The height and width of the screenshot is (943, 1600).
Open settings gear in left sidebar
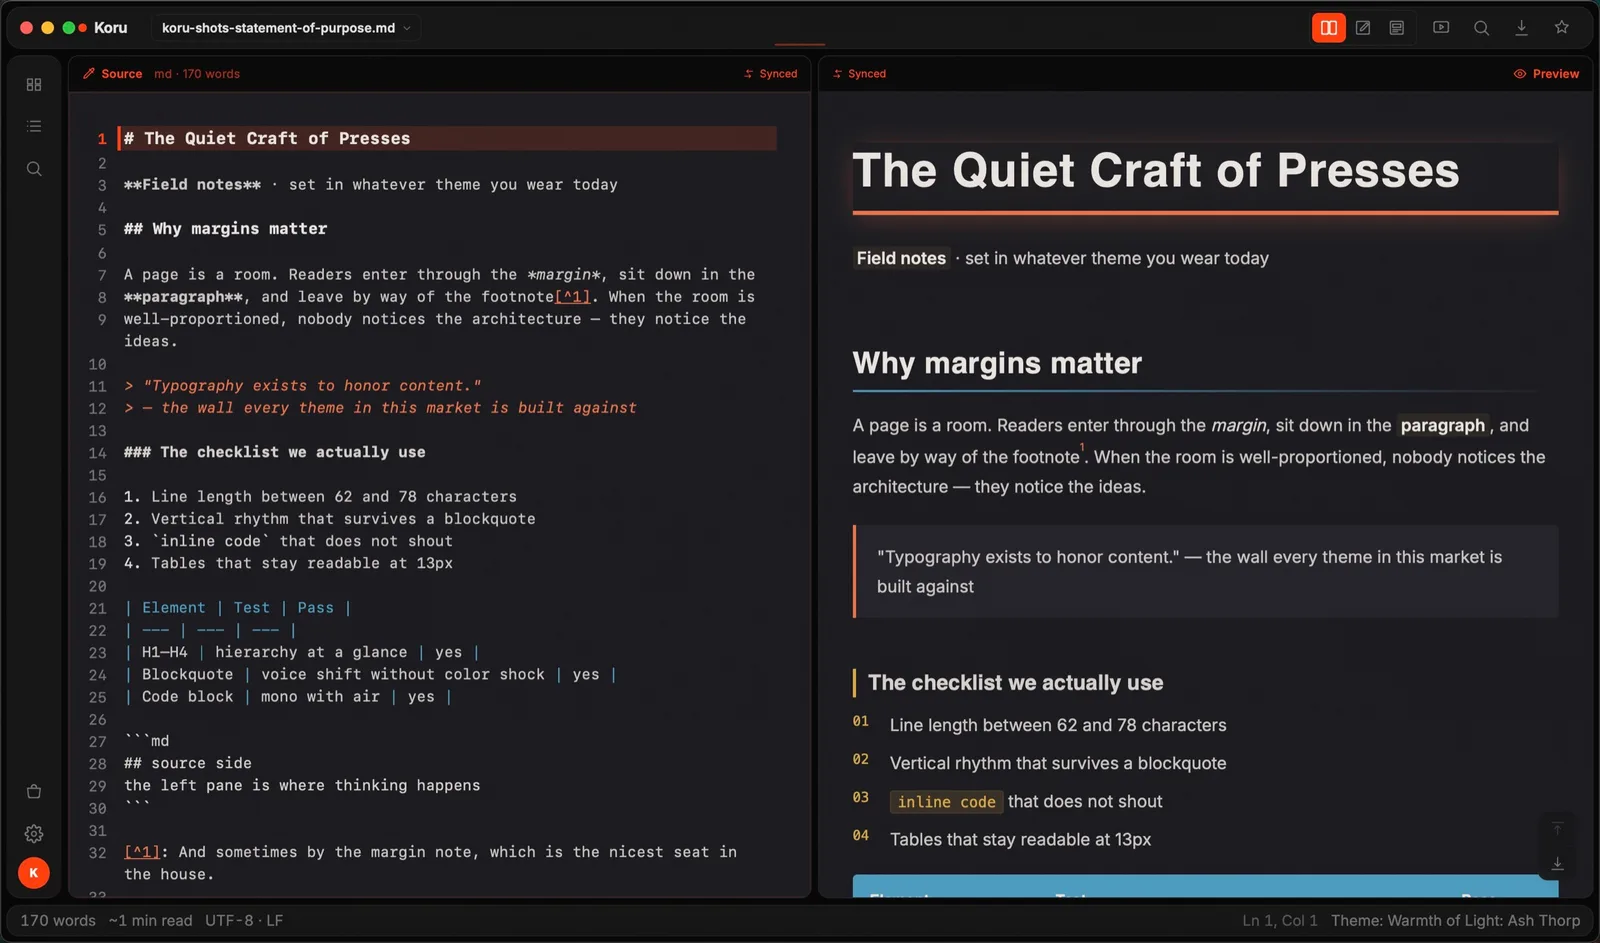pos(34,833)
